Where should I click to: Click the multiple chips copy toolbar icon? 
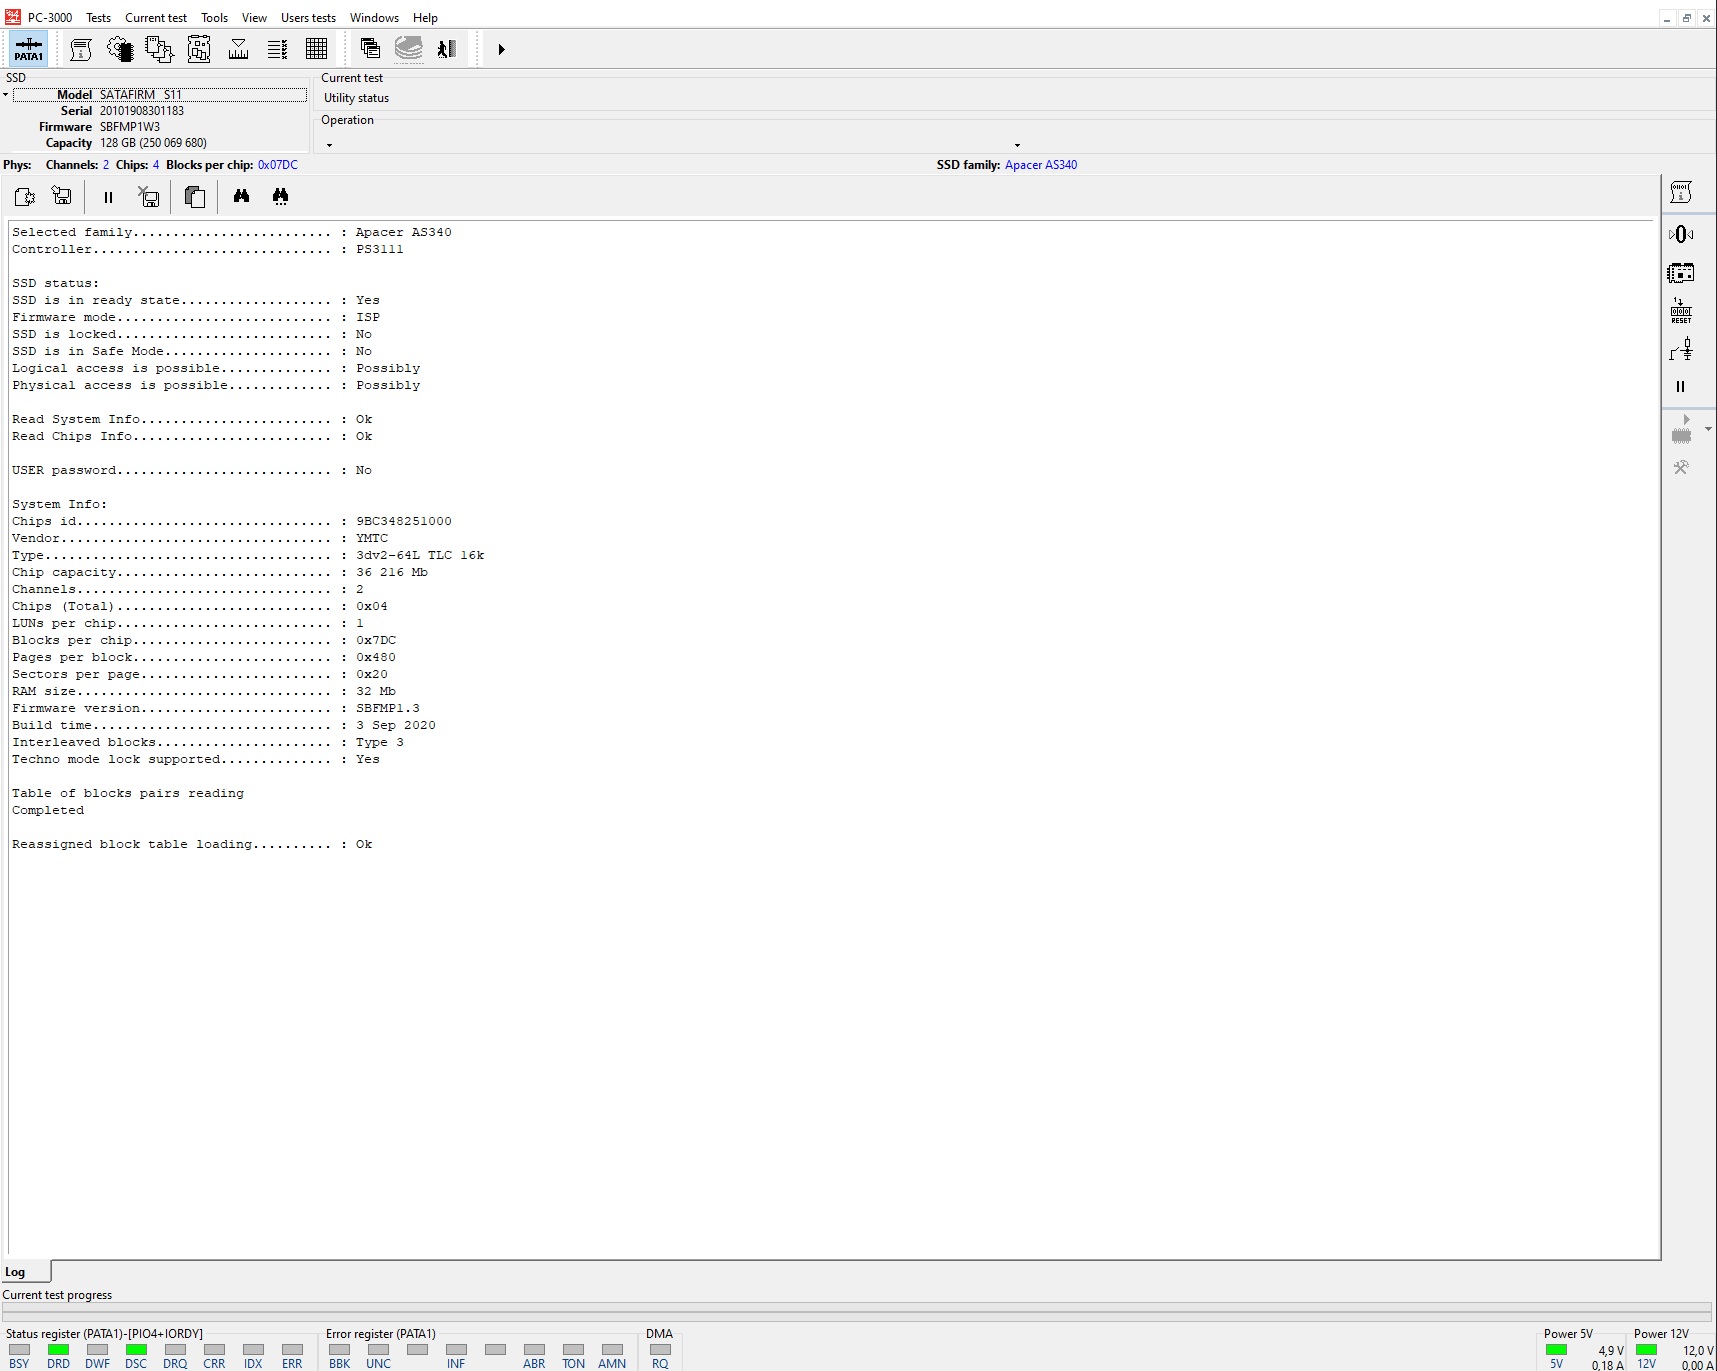coord(159,49)
